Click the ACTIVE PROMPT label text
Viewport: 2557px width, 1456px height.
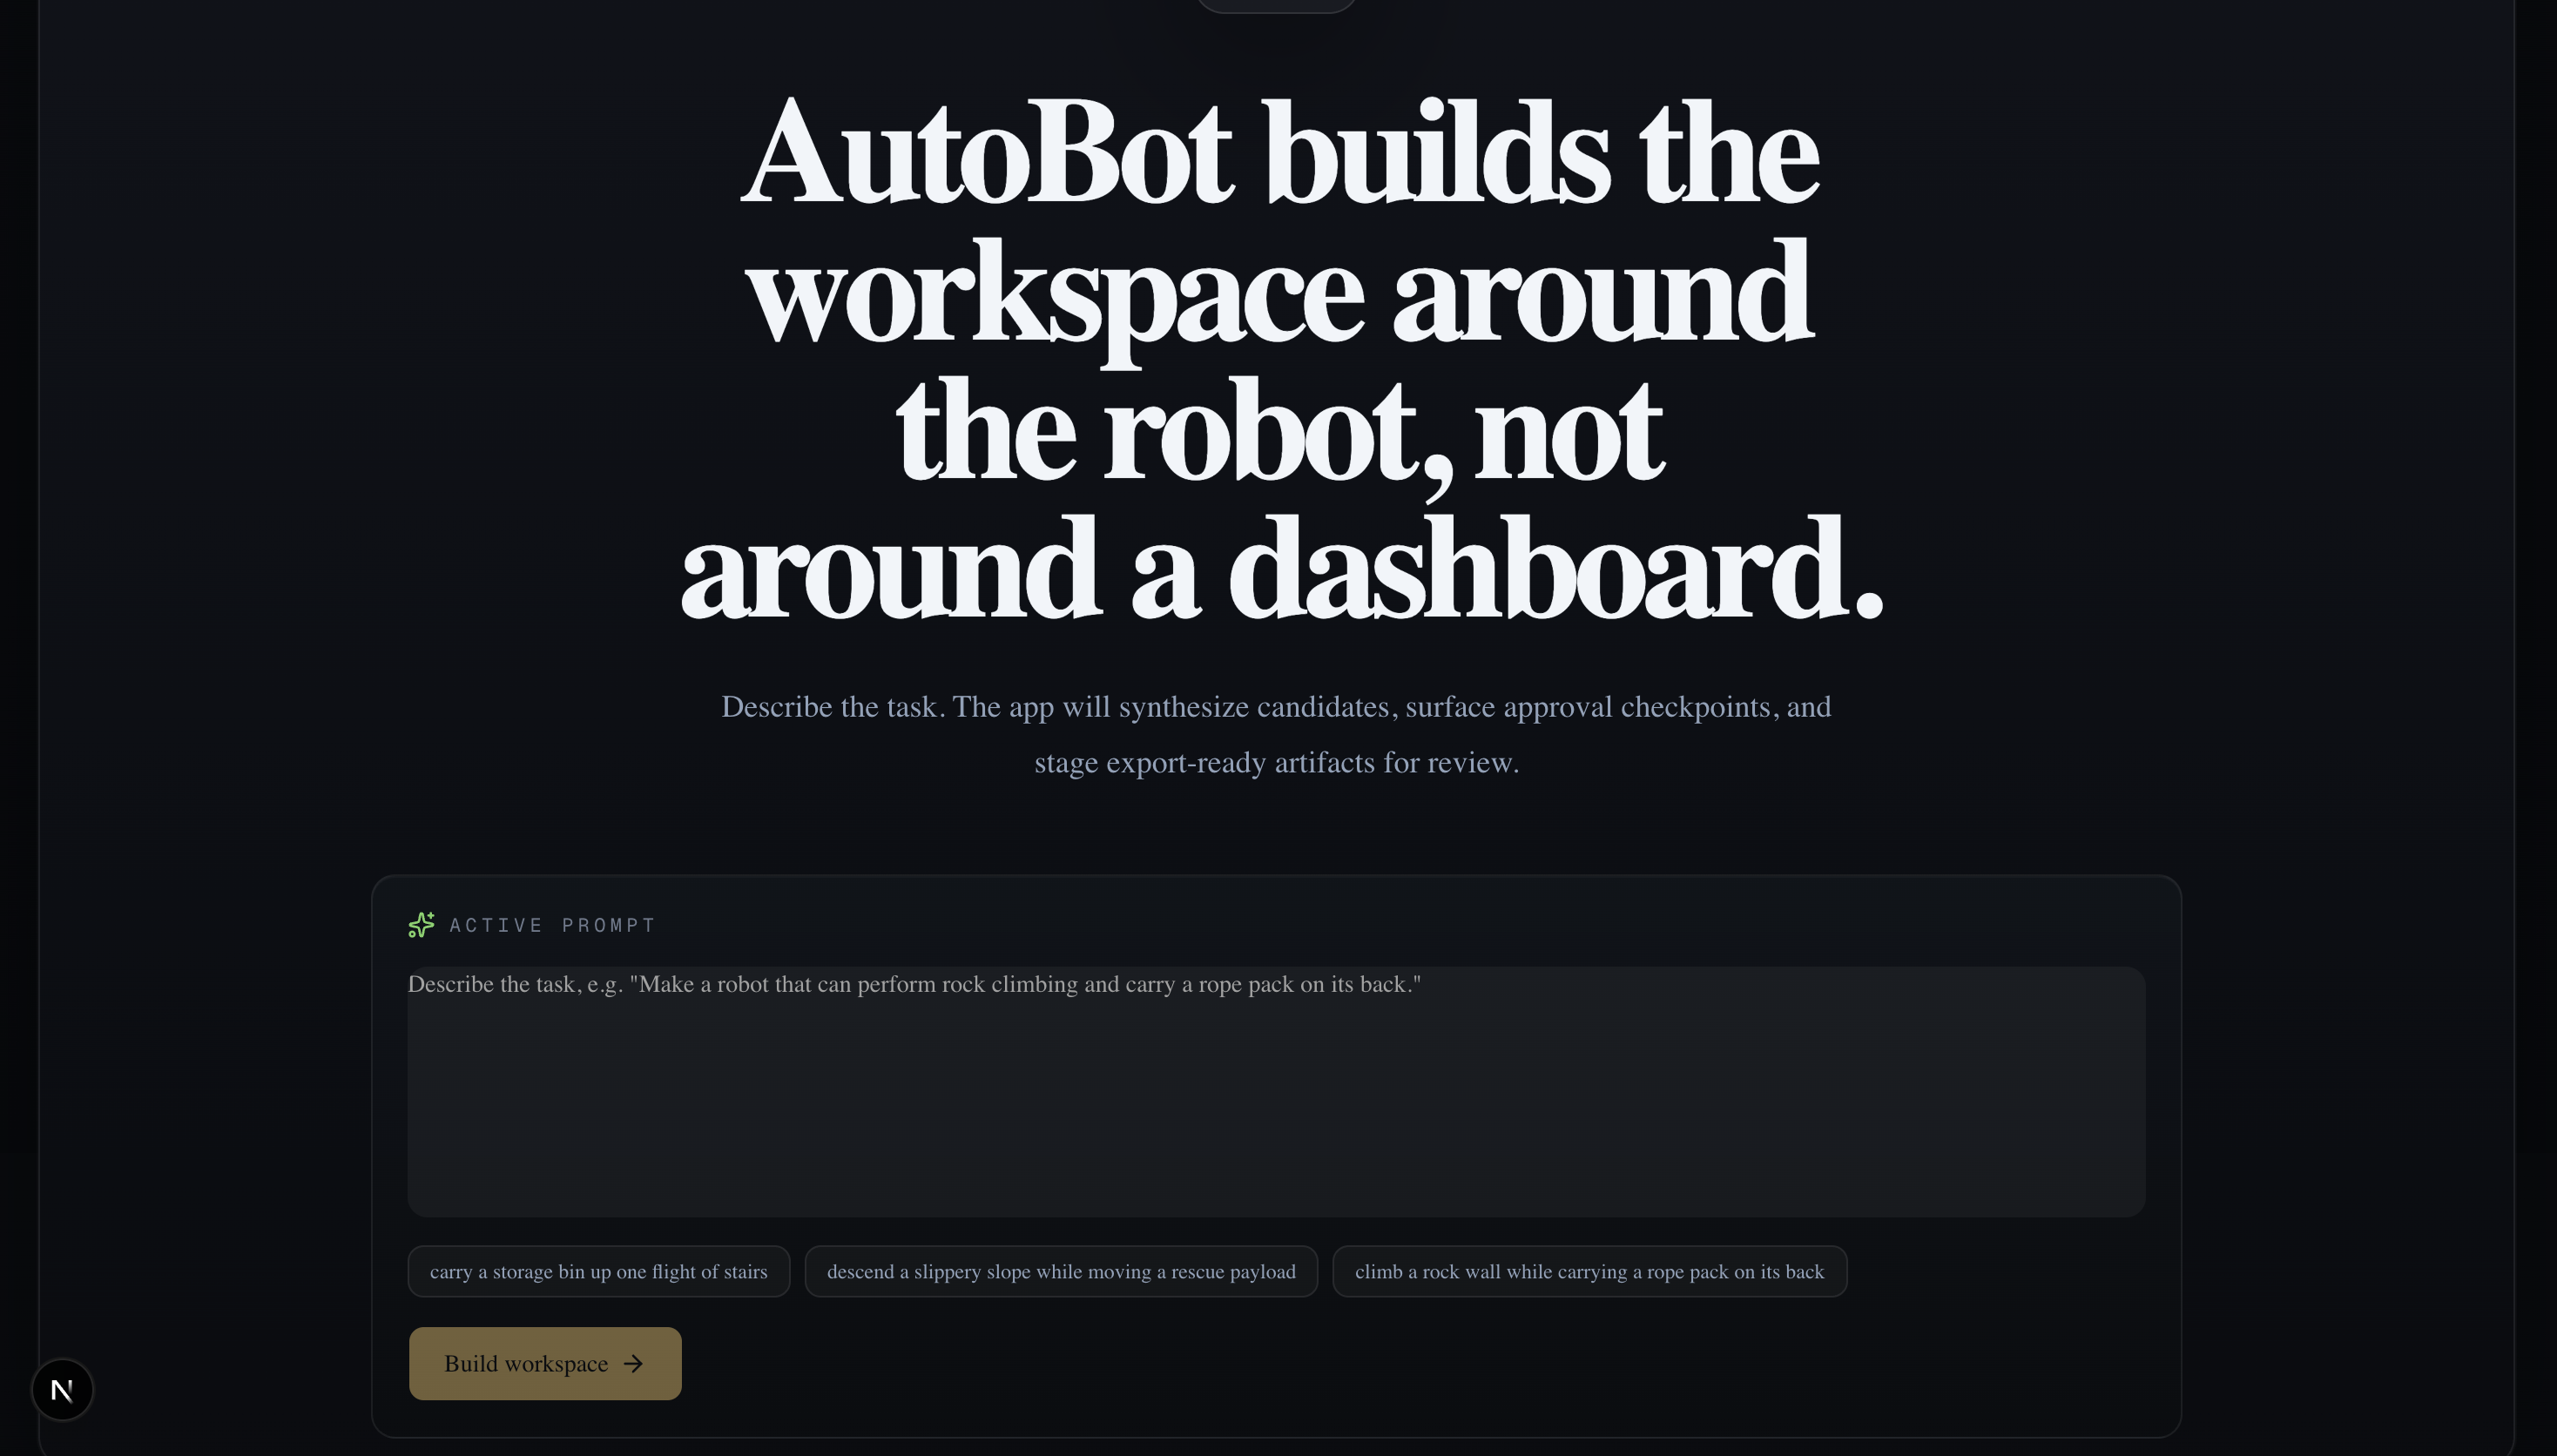pyautogui.click(x=552, y=926)
